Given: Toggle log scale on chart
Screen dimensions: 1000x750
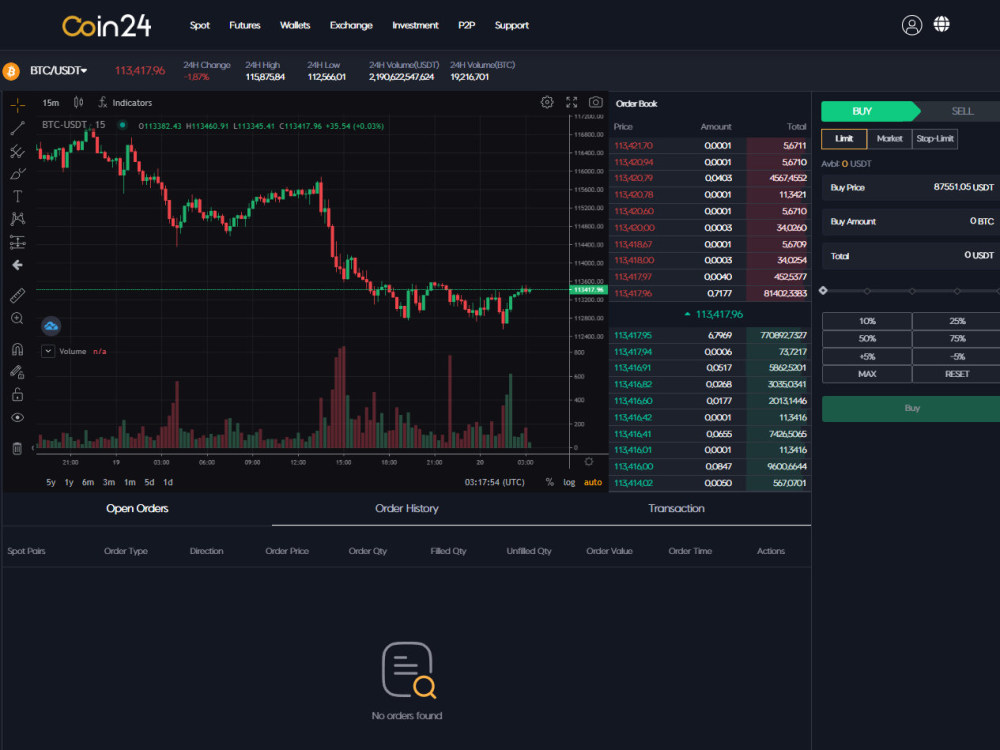Looking at the screenshot, I should click(569, 482).
